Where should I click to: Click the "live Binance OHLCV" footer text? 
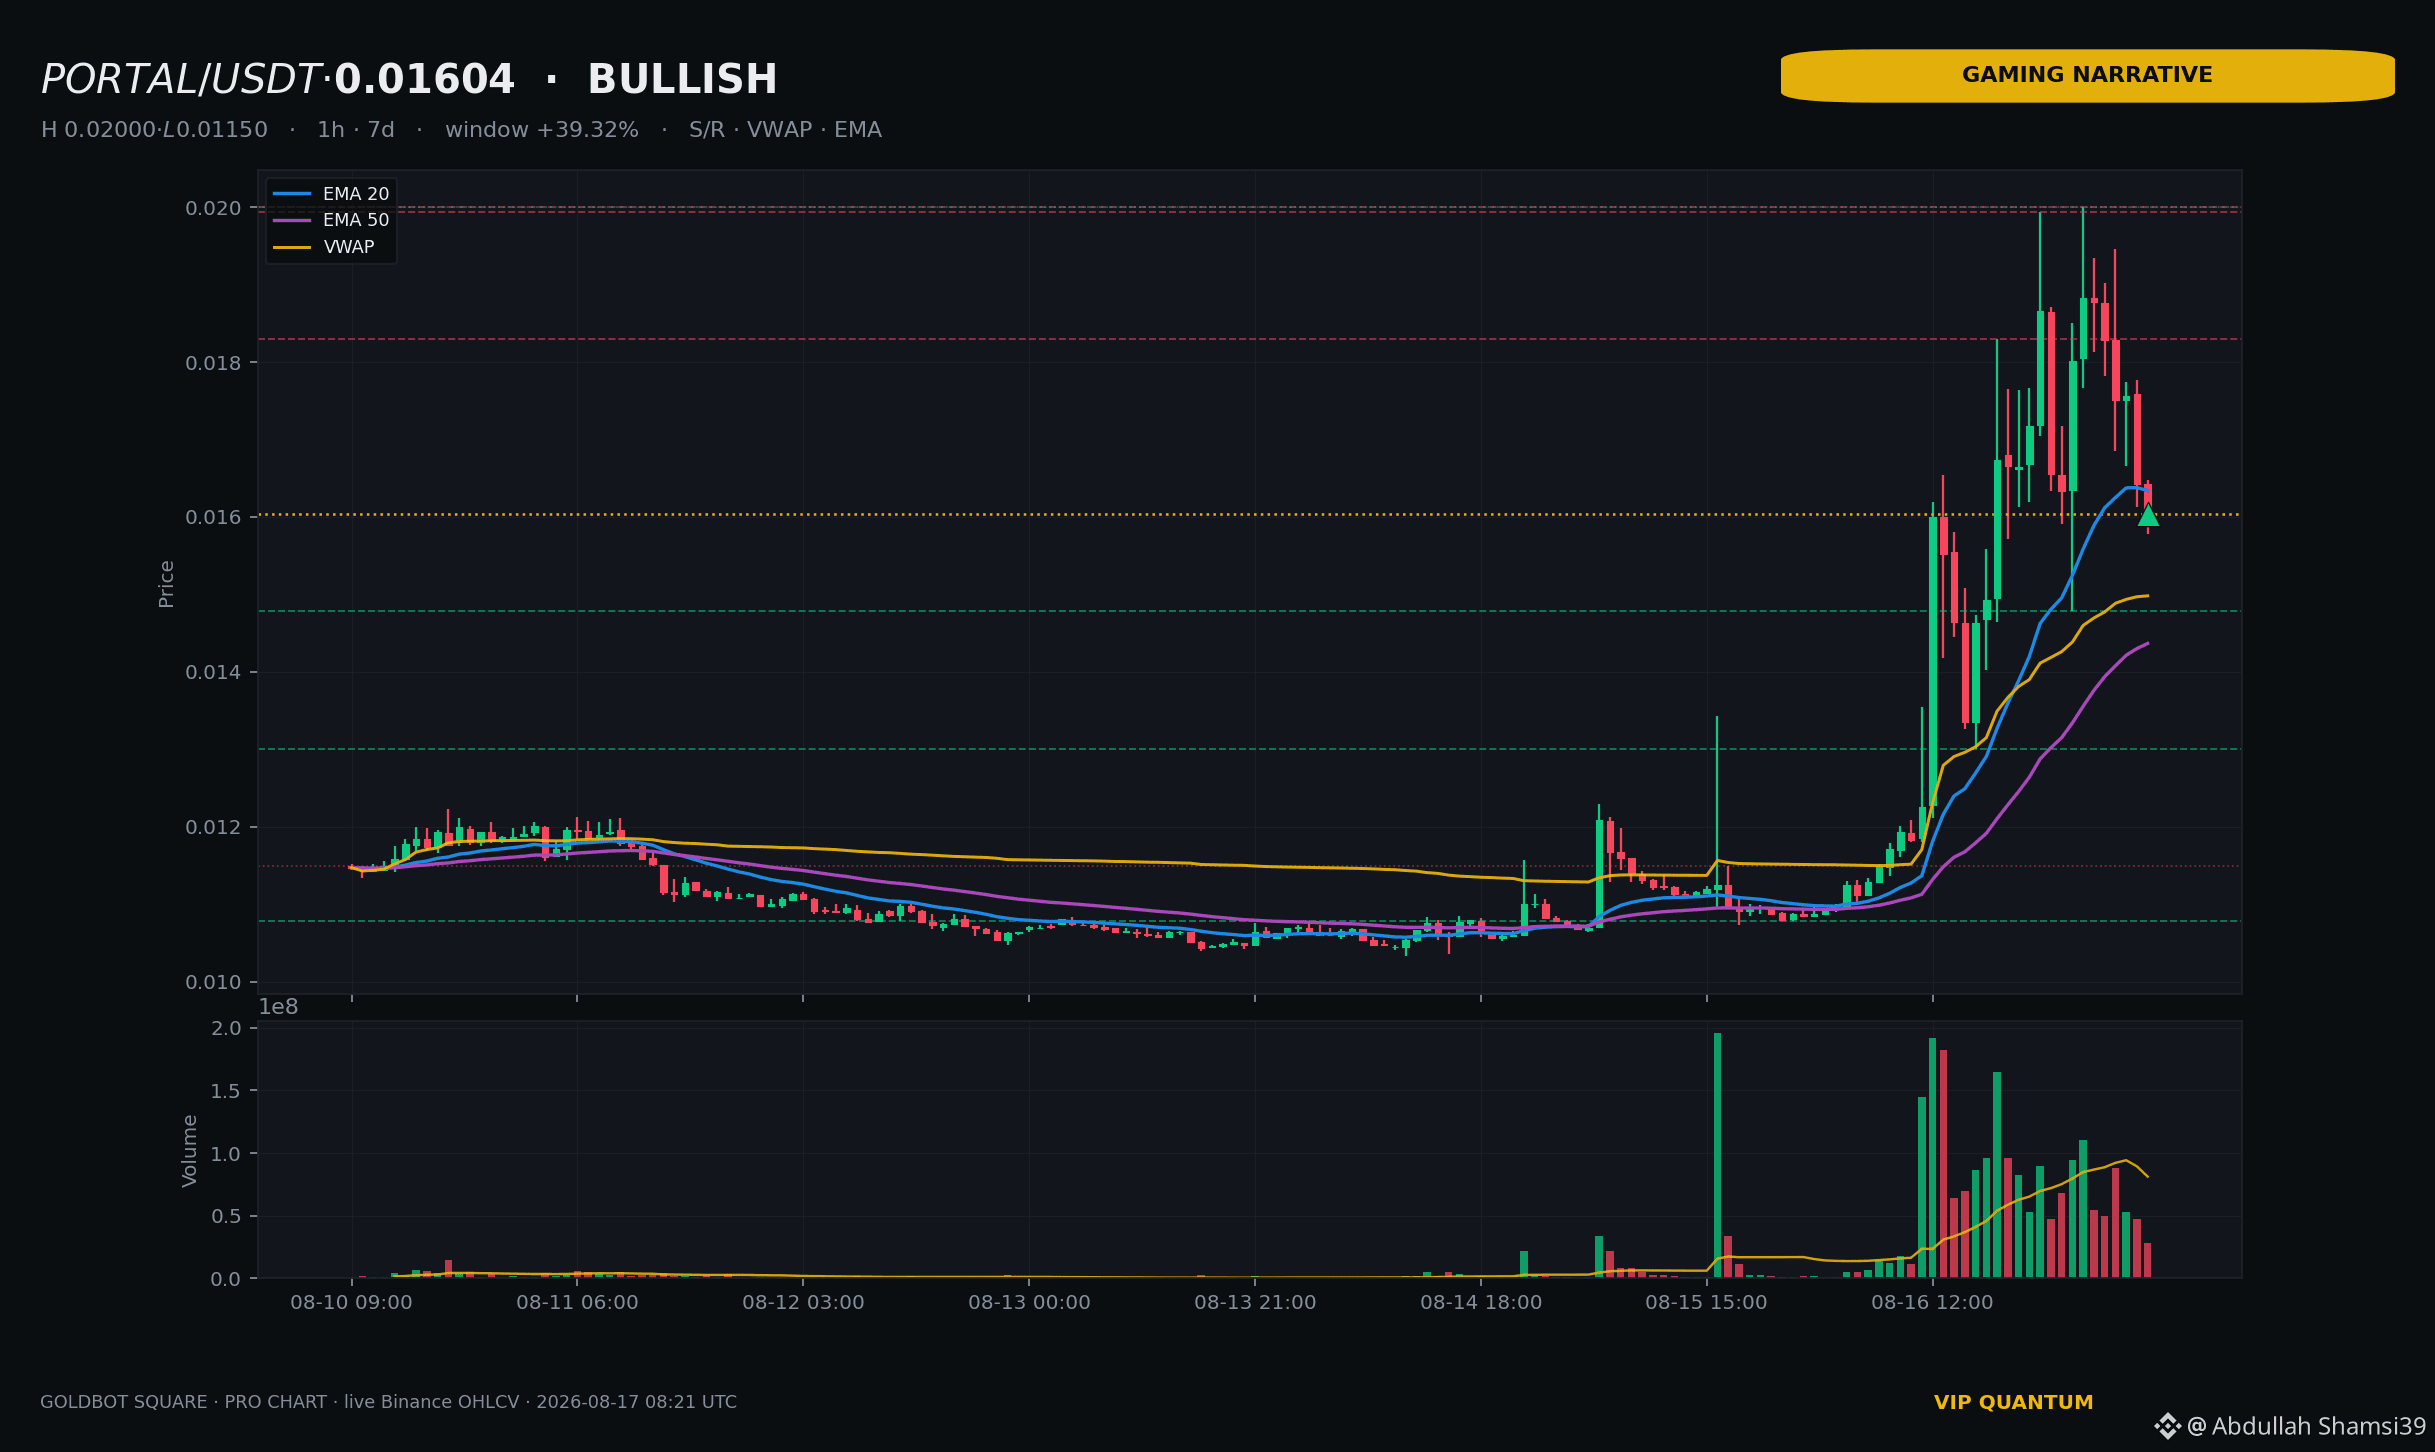(431, 1402)
